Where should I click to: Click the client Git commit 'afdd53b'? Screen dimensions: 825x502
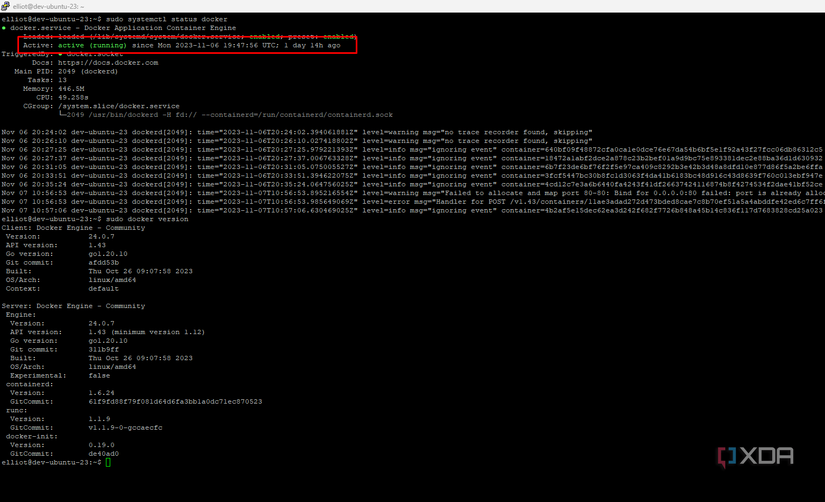pyautogui.click(x=104, y=263)
